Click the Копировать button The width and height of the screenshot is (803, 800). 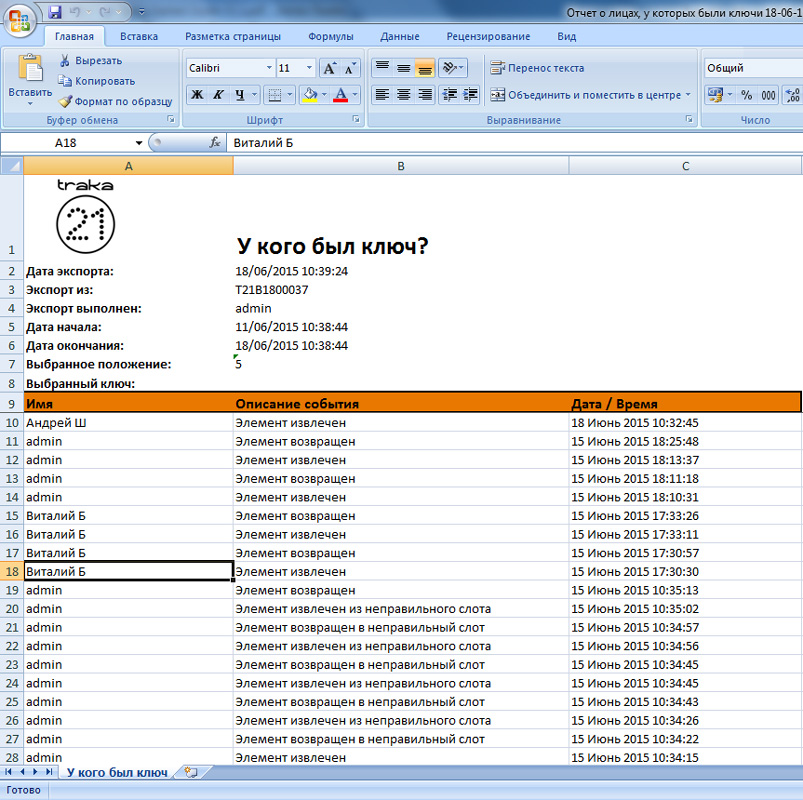point(97,81)
